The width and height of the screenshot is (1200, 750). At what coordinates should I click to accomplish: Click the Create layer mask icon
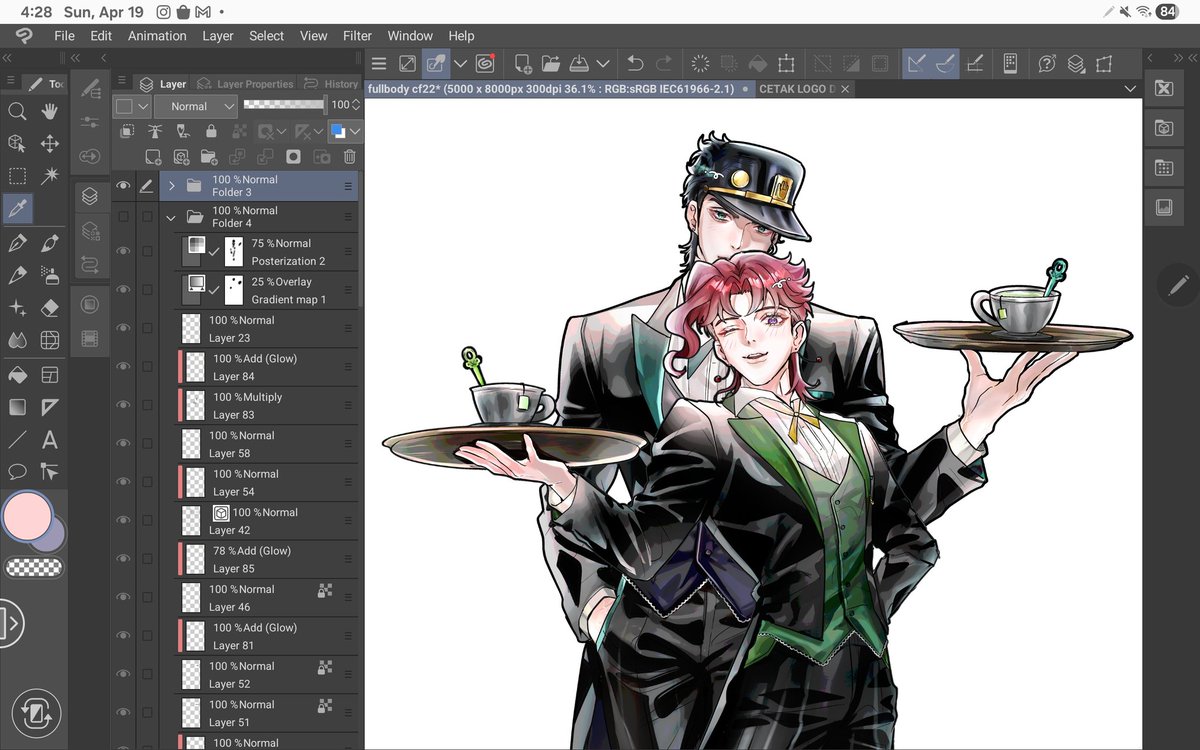click(x=293, y=157)
